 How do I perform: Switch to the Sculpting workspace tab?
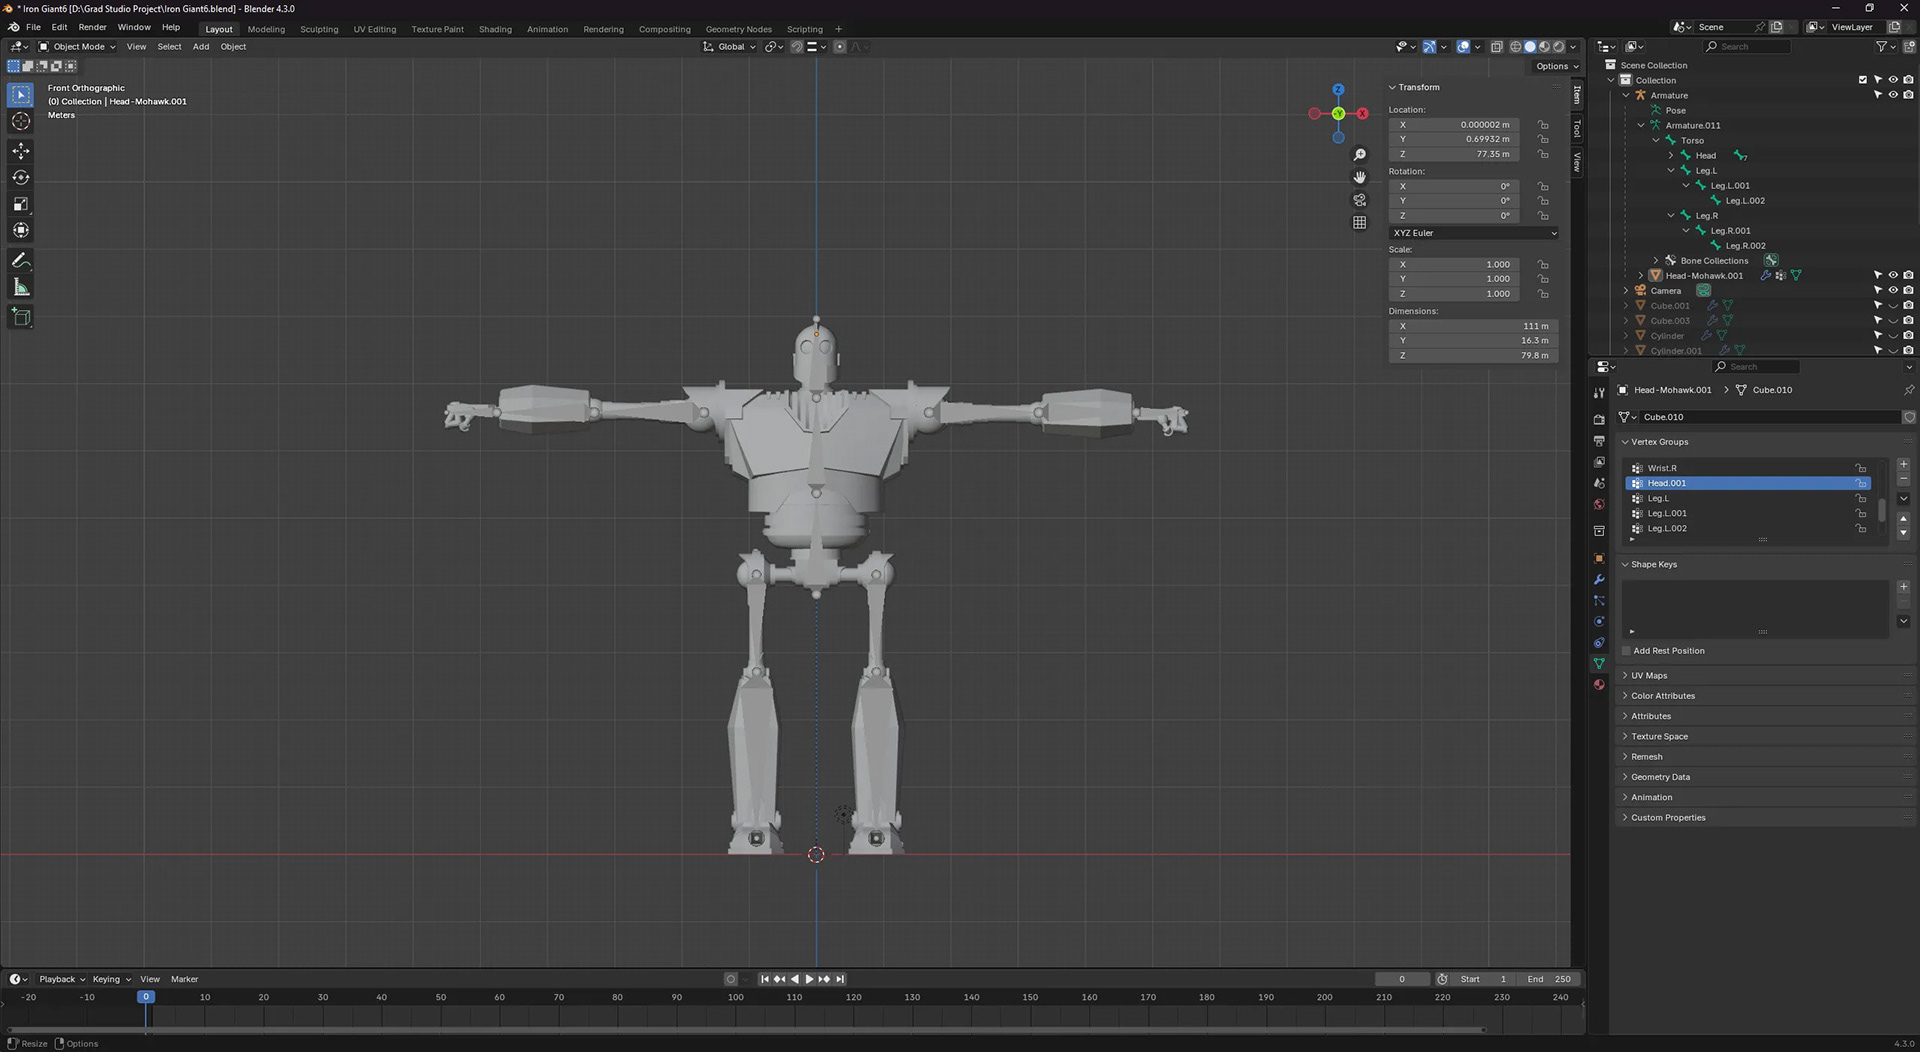(319, 29)
